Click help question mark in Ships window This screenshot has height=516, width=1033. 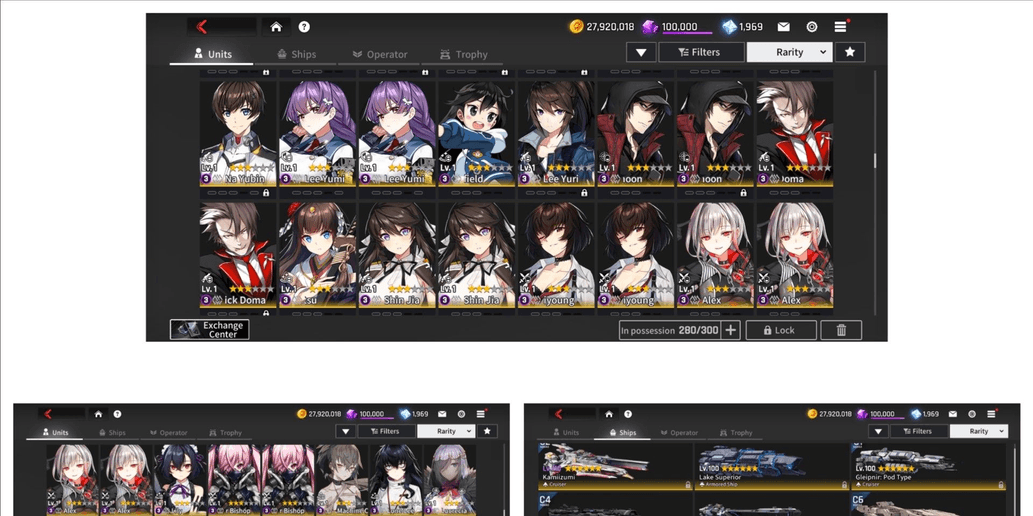[x=628, y=414]
